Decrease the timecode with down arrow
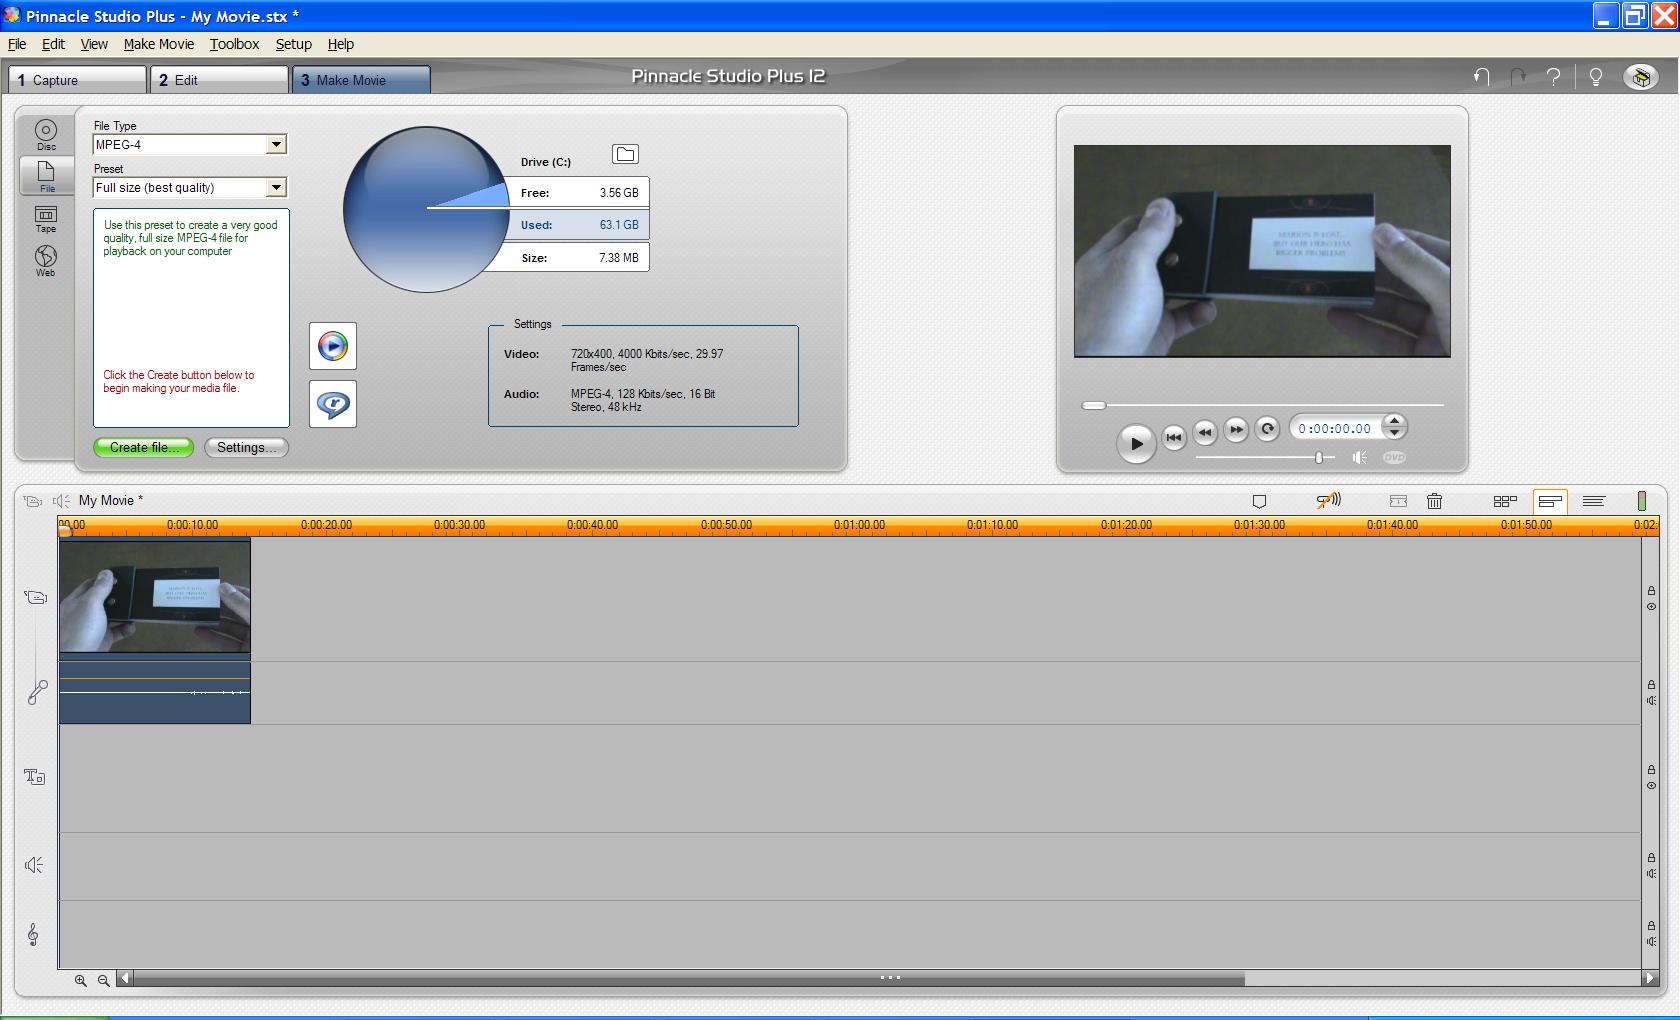 [x=1394, y=434]
